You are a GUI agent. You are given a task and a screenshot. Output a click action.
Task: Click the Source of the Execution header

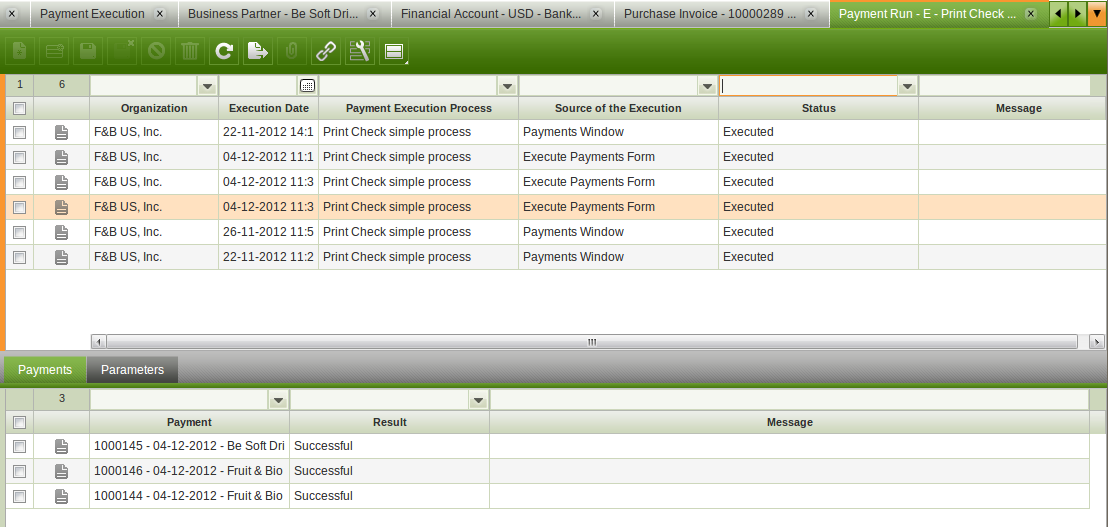pyautogui.click(x=618, y=108)
